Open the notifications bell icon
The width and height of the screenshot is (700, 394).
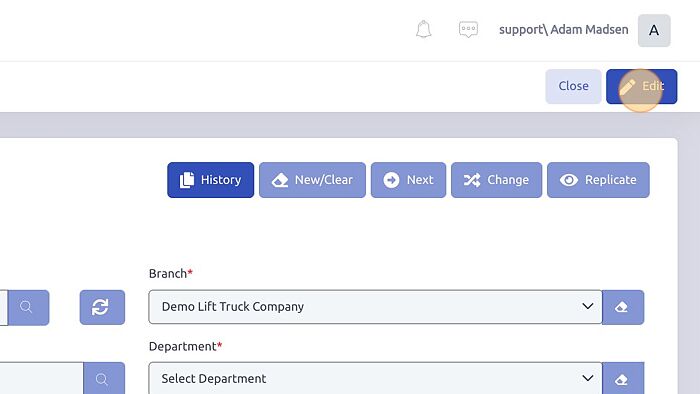[x=423, y=29]
